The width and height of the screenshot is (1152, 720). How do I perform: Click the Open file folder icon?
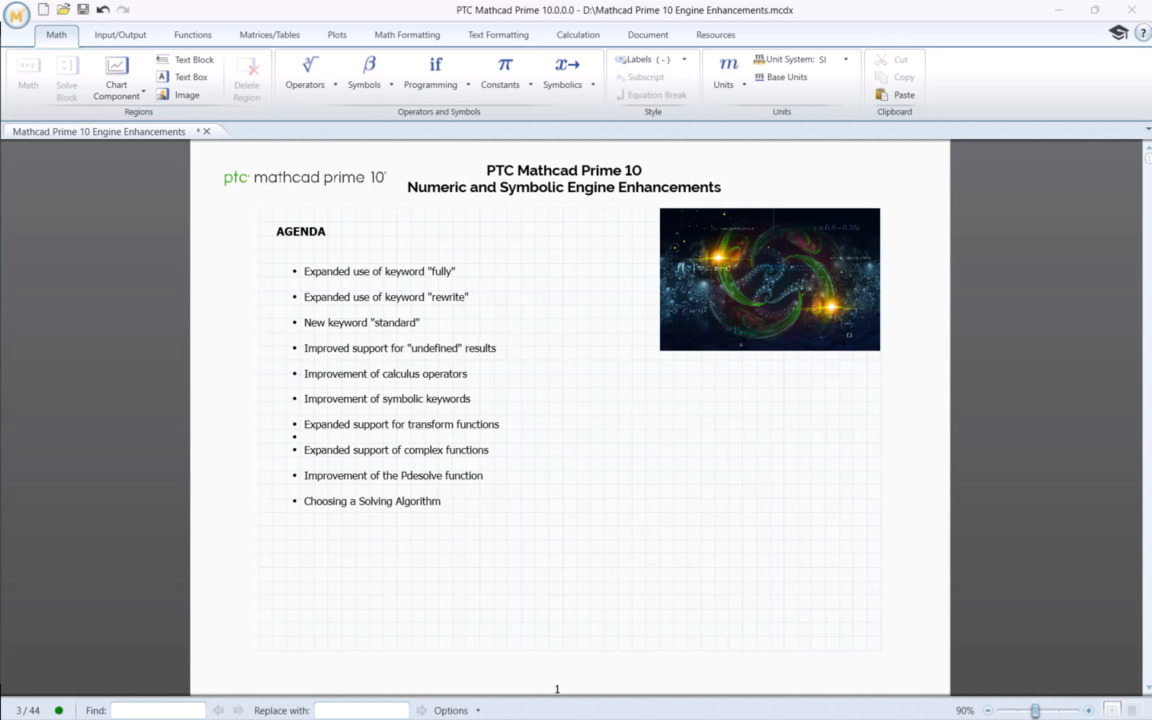coord(63,10)
